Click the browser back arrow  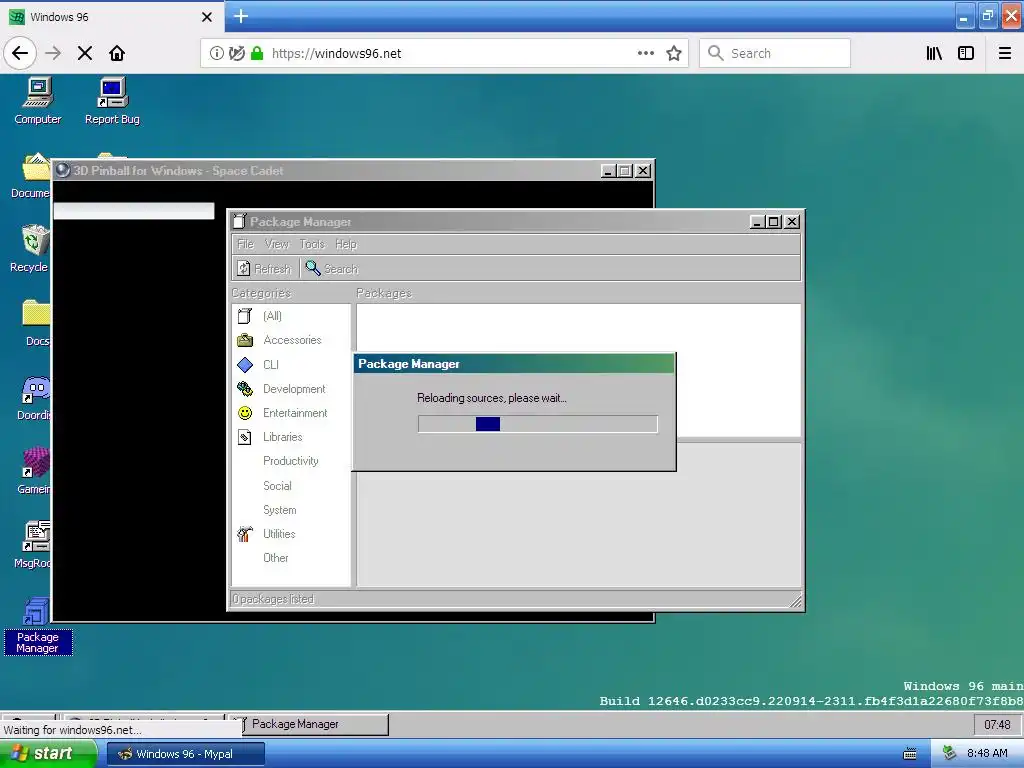[20, 53]
